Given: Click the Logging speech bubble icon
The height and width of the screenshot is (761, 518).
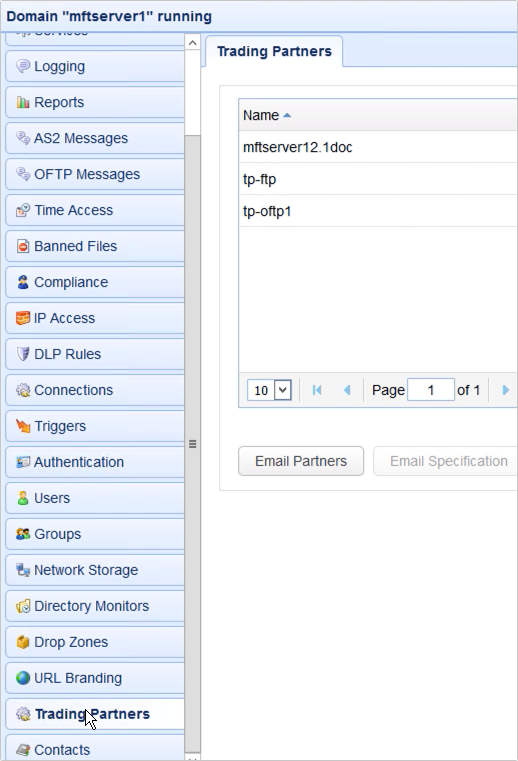Looking at the screenshot, I should 23,66.
